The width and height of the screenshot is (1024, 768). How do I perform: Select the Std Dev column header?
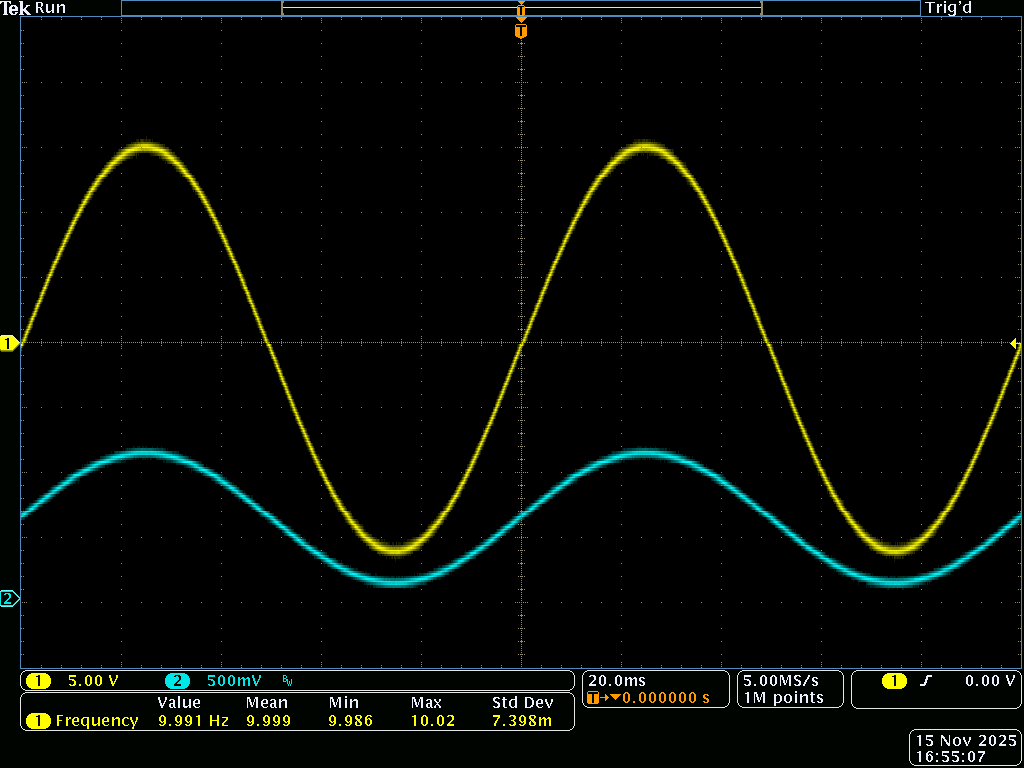(522, 703)
